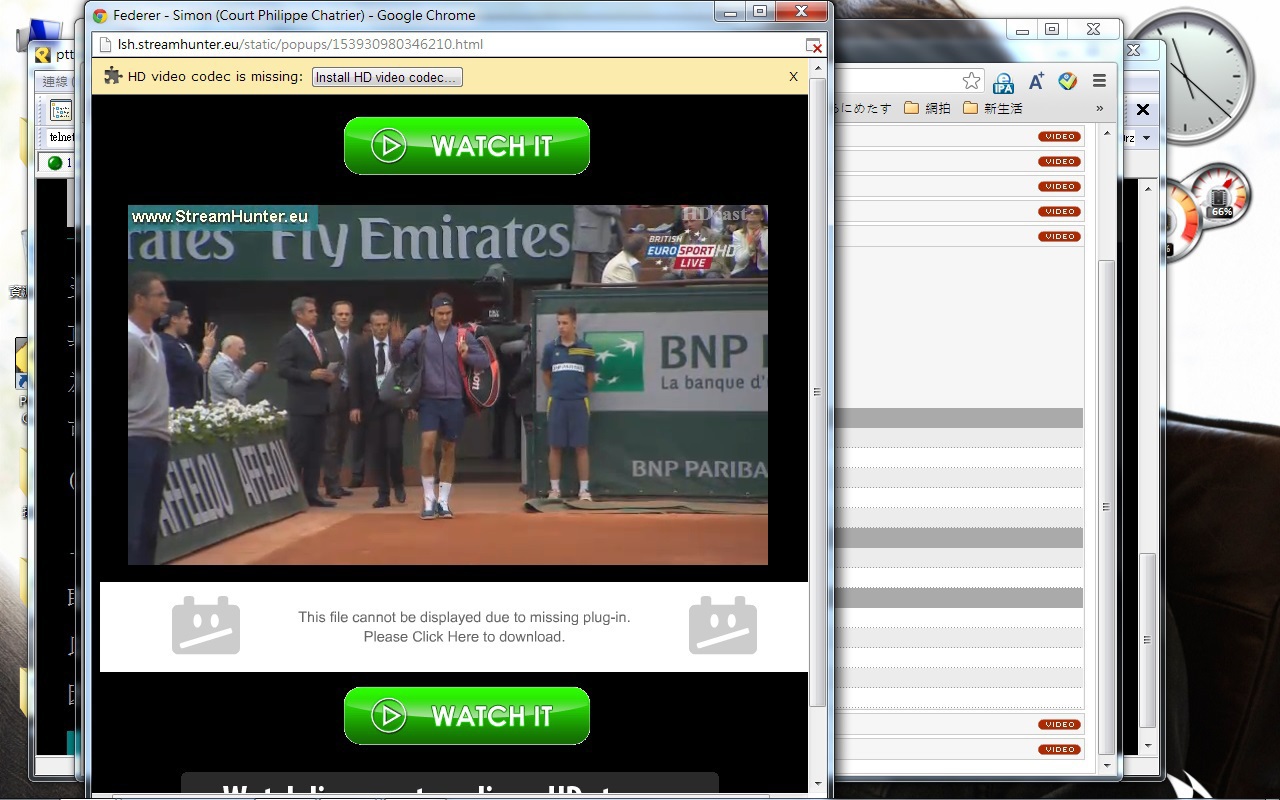
Task: Click scroll-up arrow of the popup window
Action: [818, 67]
